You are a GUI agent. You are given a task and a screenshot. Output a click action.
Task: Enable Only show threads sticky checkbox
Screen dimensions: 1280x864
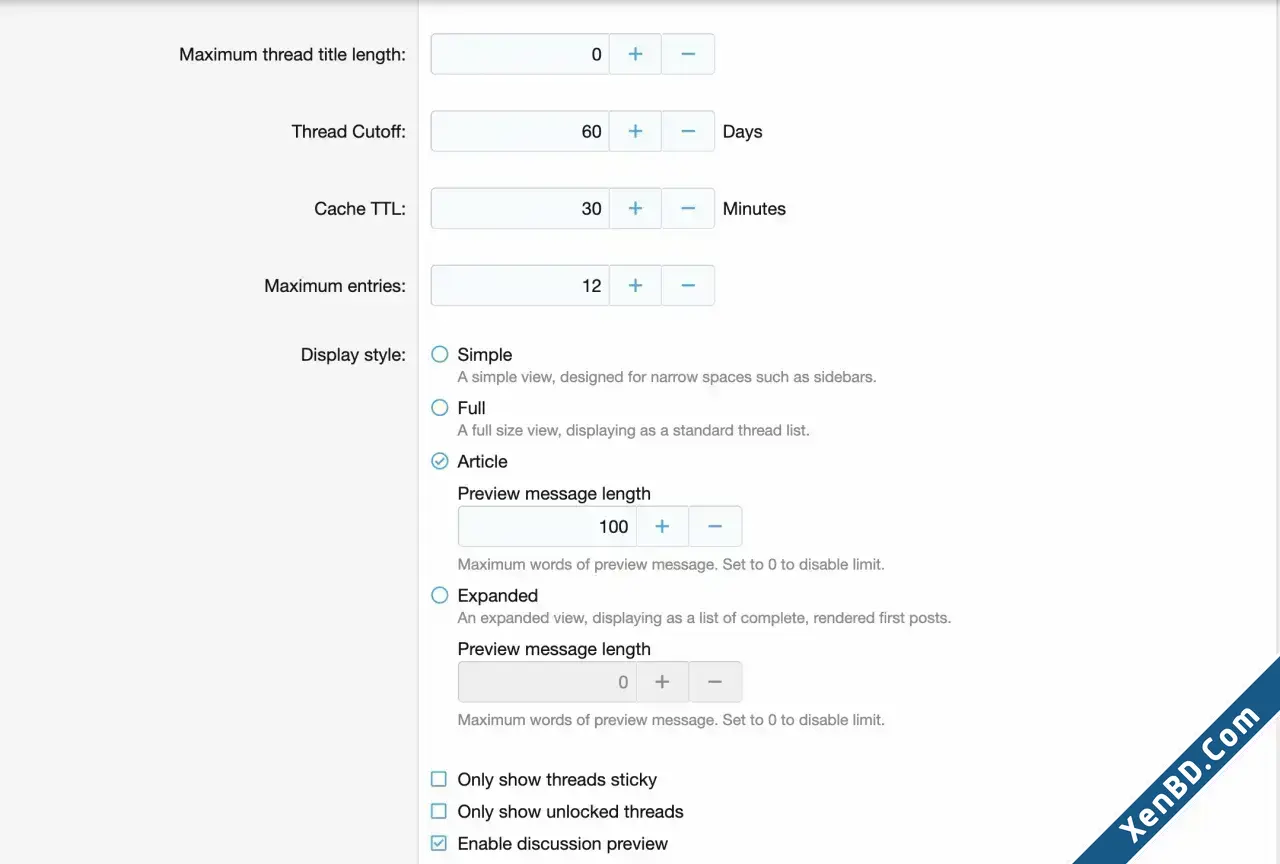[x=439, y=779]
